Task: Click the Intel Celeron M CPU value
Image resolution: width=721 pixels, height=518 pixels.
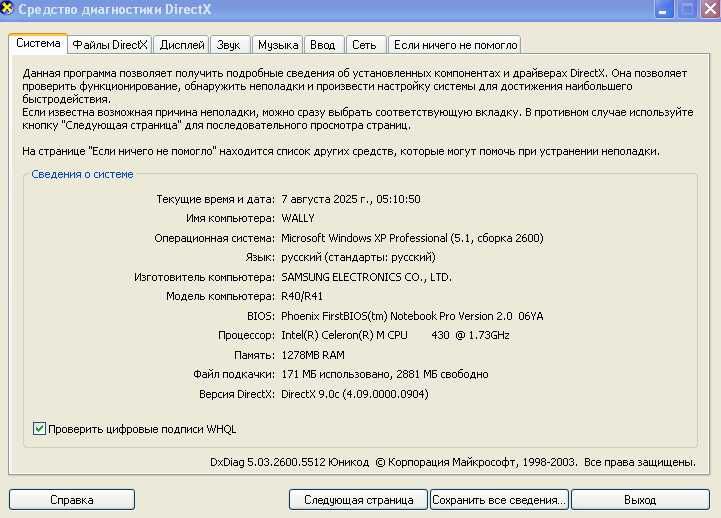Action: click(395, 336)
